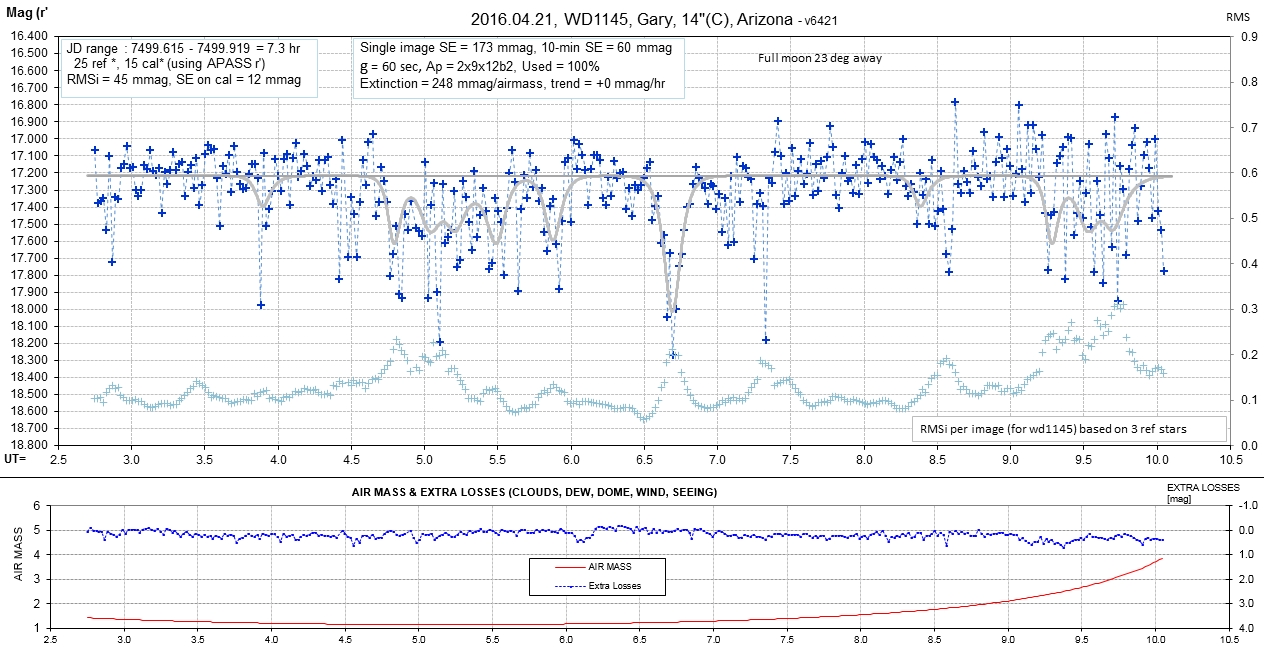Click the 0.9 tick on the RMS axis
1264x651 pixels.
[x=1249, y=36]
